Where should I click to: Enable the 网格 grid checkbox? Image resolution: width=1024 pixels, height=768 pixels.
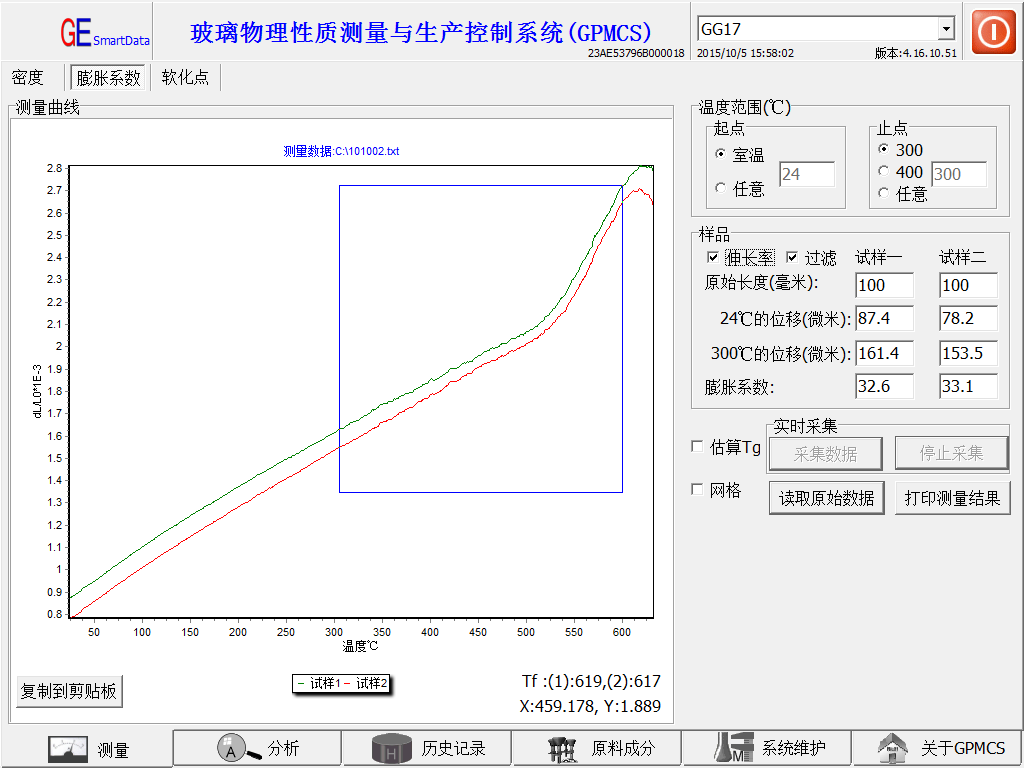(697, 489)
